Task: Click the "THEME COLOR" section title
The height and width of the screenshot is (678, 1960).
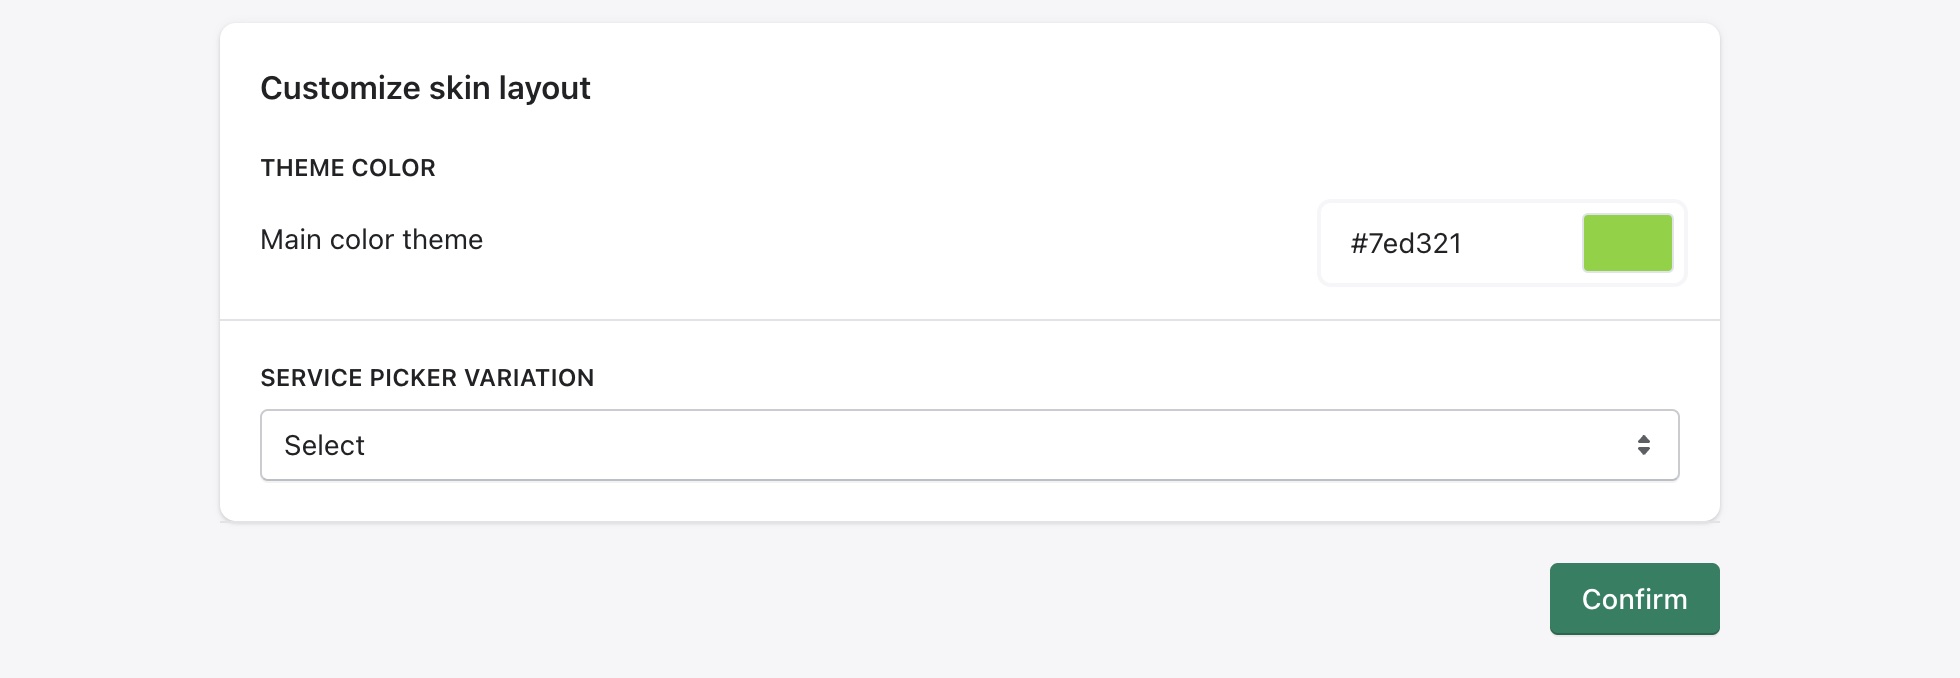Action: pos(348,168)
